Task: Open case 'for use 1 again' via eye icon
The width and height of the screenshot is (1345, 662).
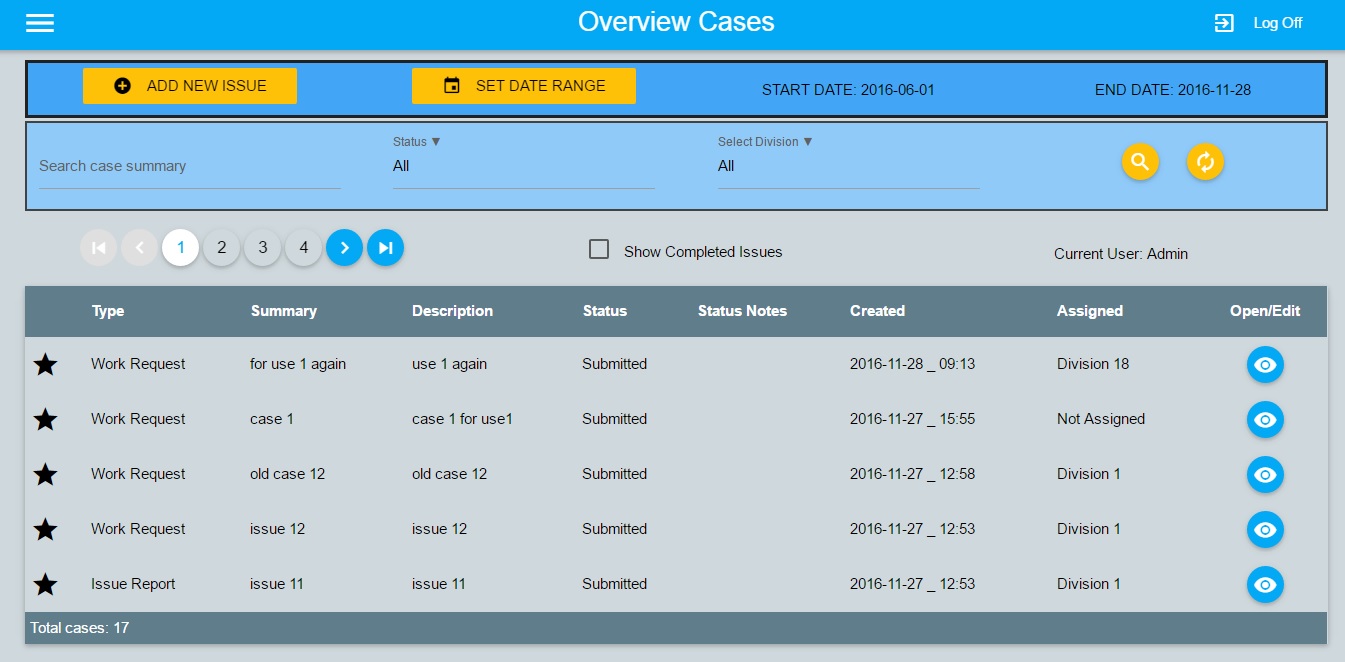Action: coord(1265,365)
